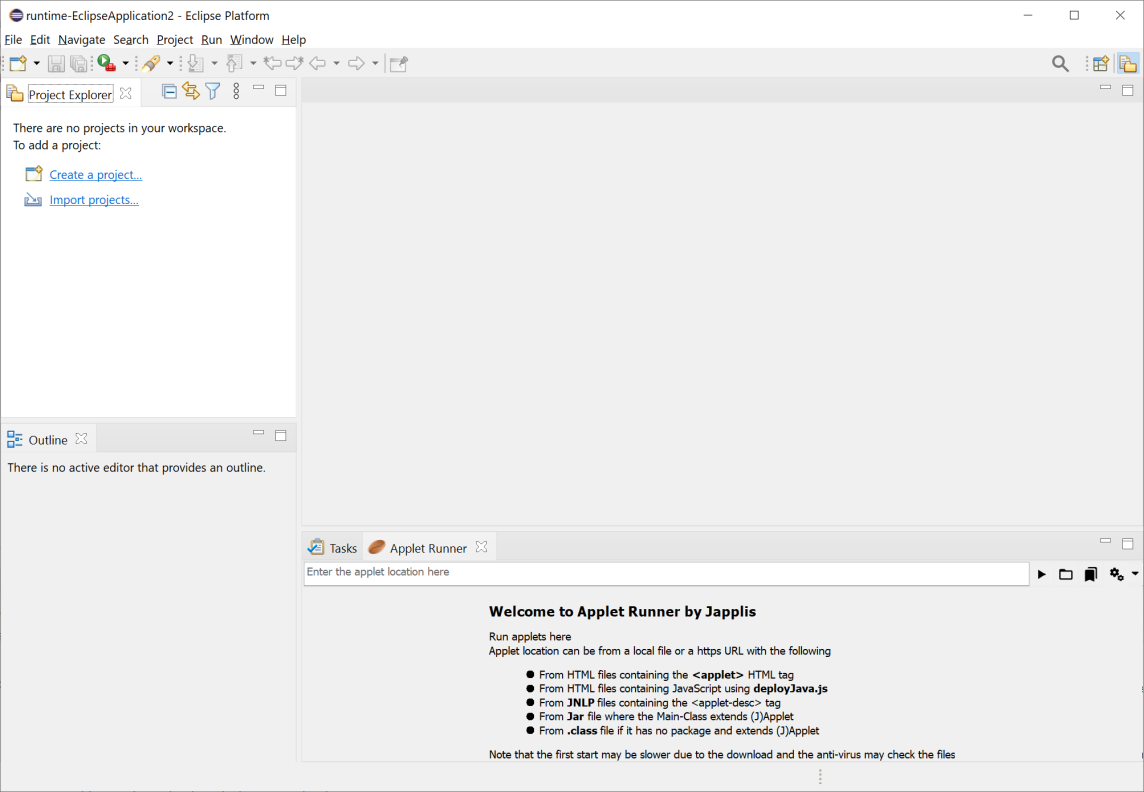The width and height of the screenshot is (1144, 792).
Task: Click the Save All toolbar icon
Action: (x=78, y=63)
